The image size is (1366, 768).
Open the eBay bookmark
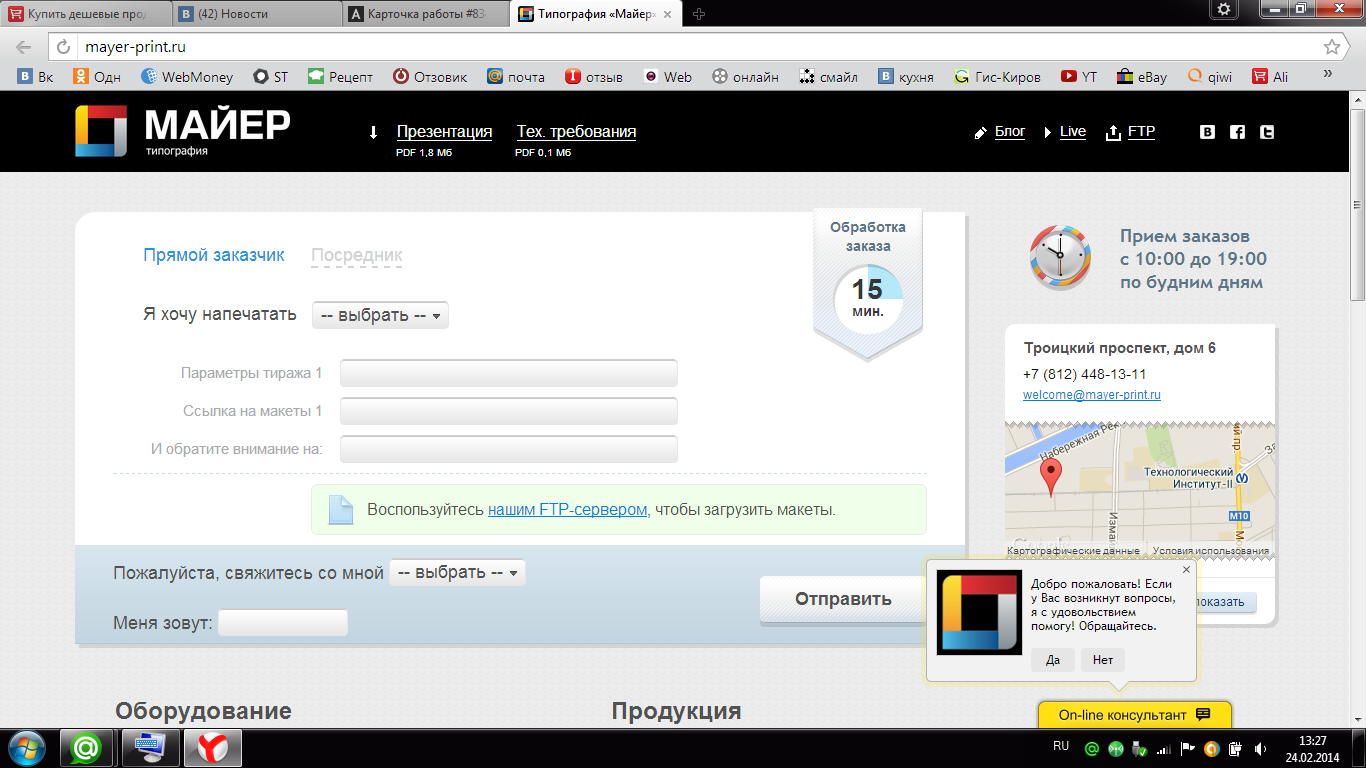[x=1142, y=76]
